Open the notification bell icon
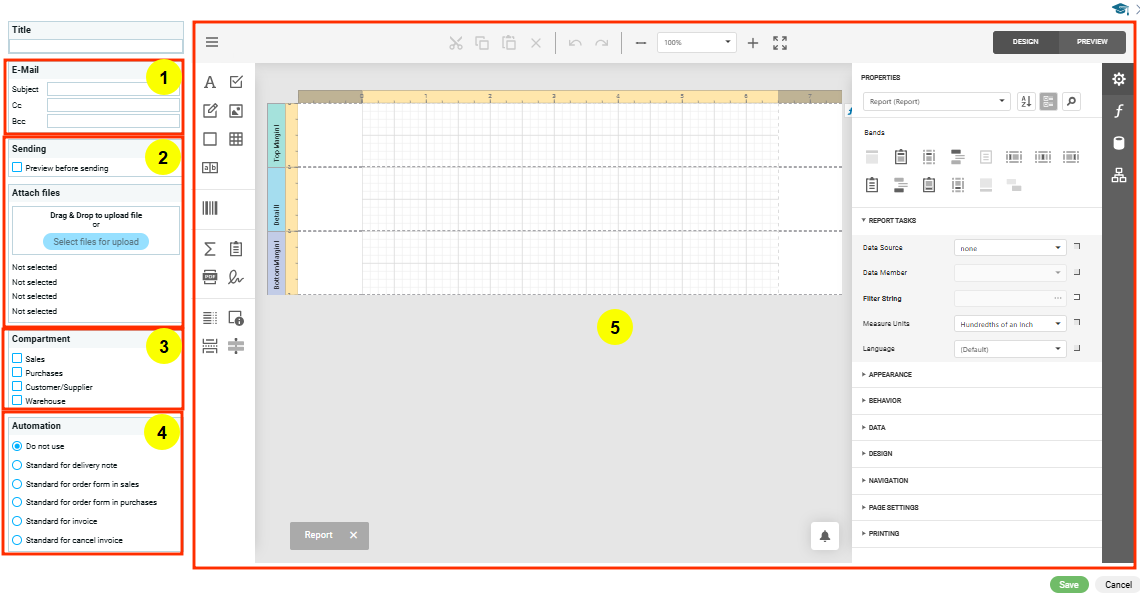 pos(824,536)
